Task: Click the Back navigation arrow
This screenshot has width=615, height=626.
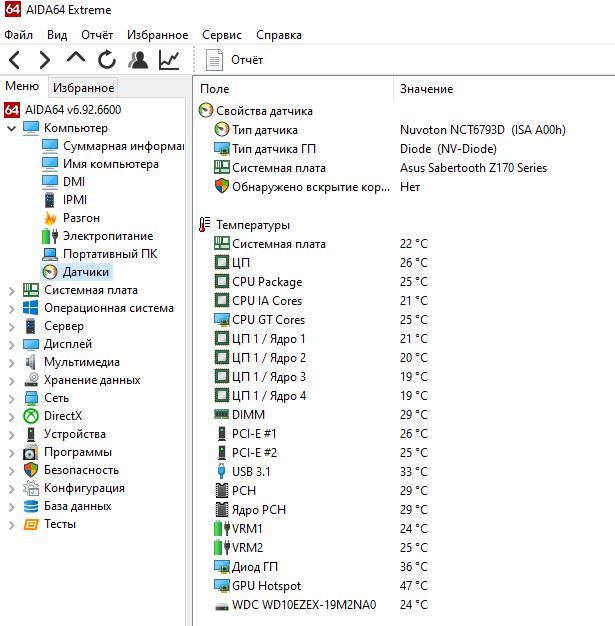Action: 15,60
